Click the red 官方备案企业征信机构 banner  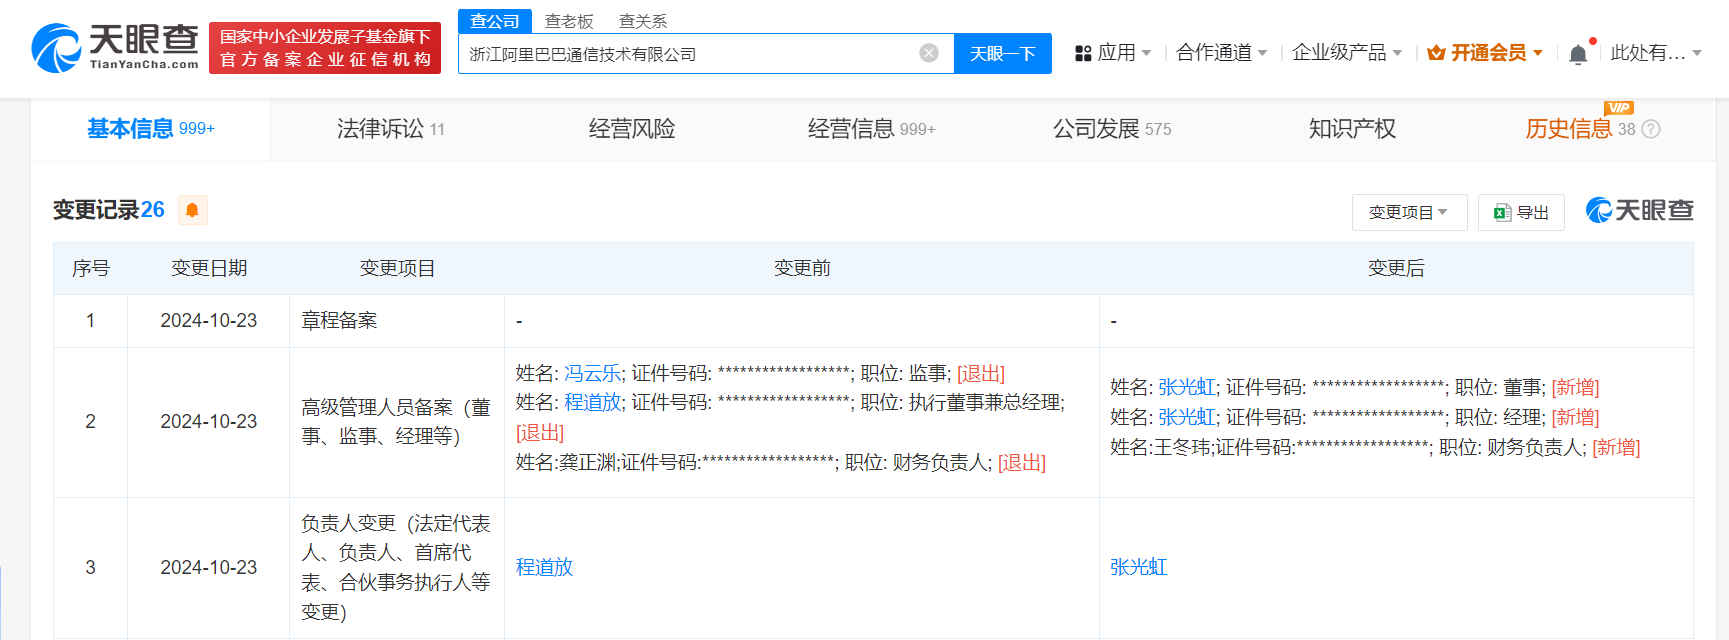point(324,48)
